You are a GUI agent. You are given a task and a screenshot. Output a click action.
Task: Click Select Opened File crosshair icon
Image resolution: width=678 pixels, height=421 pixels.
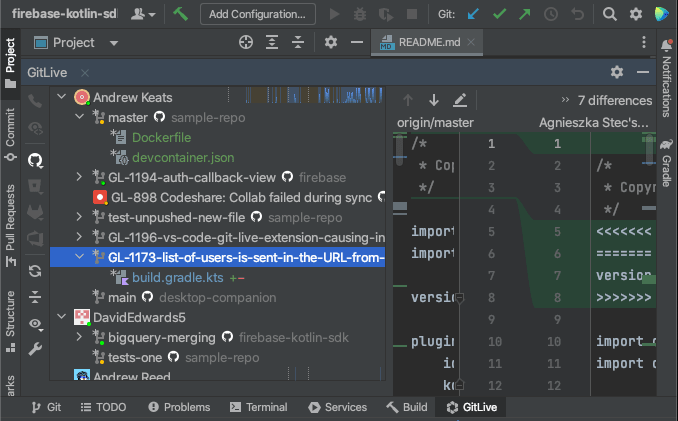[x=246, y=42]
